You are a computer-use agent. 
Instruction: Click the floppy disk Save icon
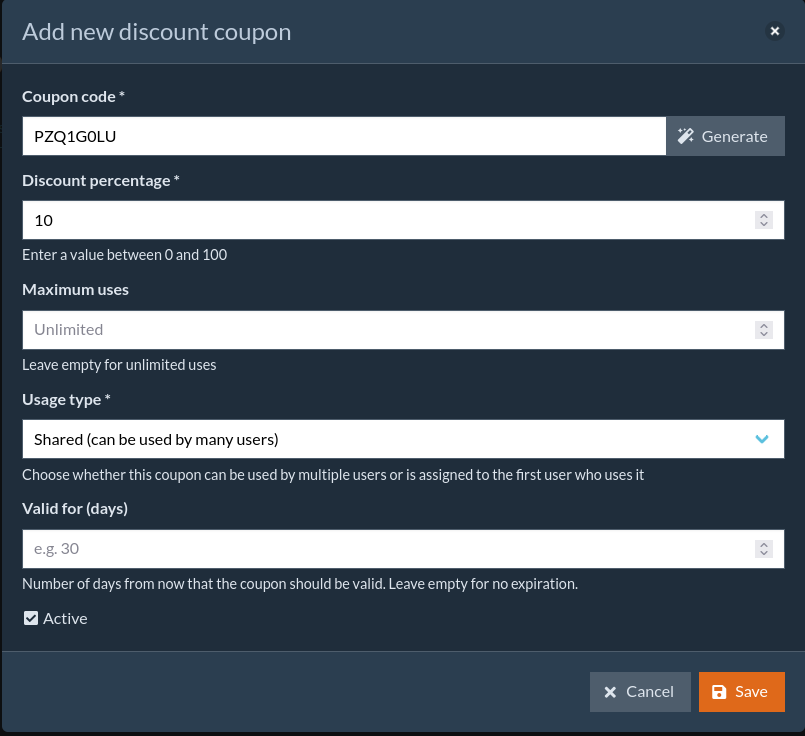coord(719,692)
